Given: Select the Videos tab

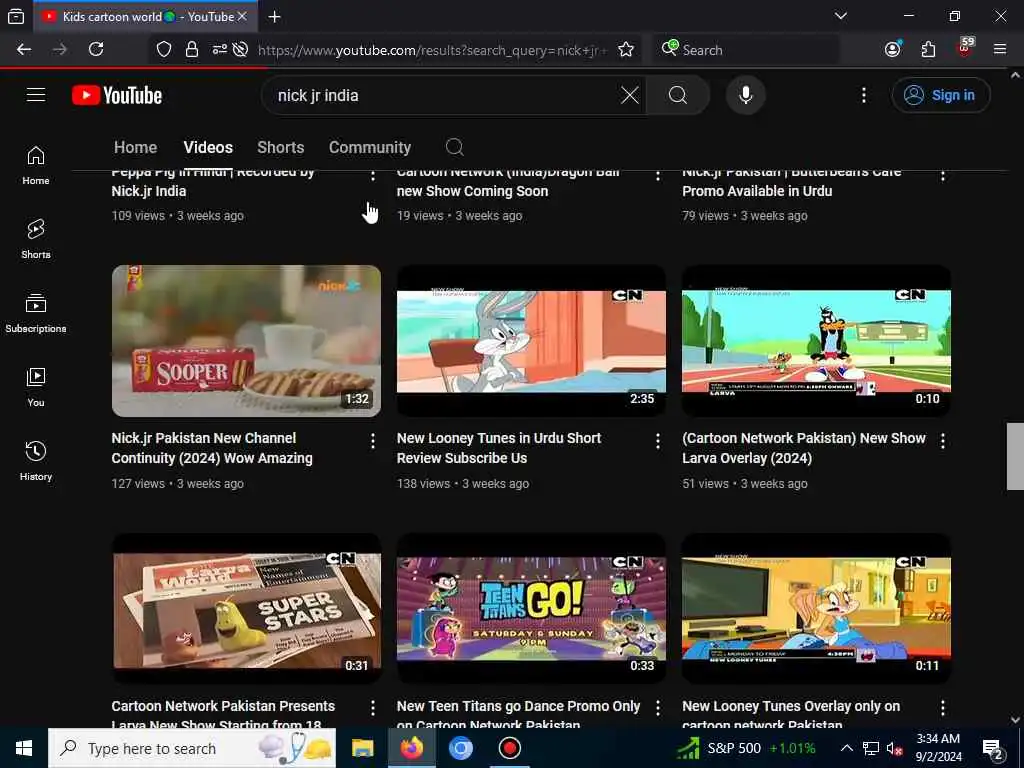Looking at the screenshot, I should [x=208, y=148].
